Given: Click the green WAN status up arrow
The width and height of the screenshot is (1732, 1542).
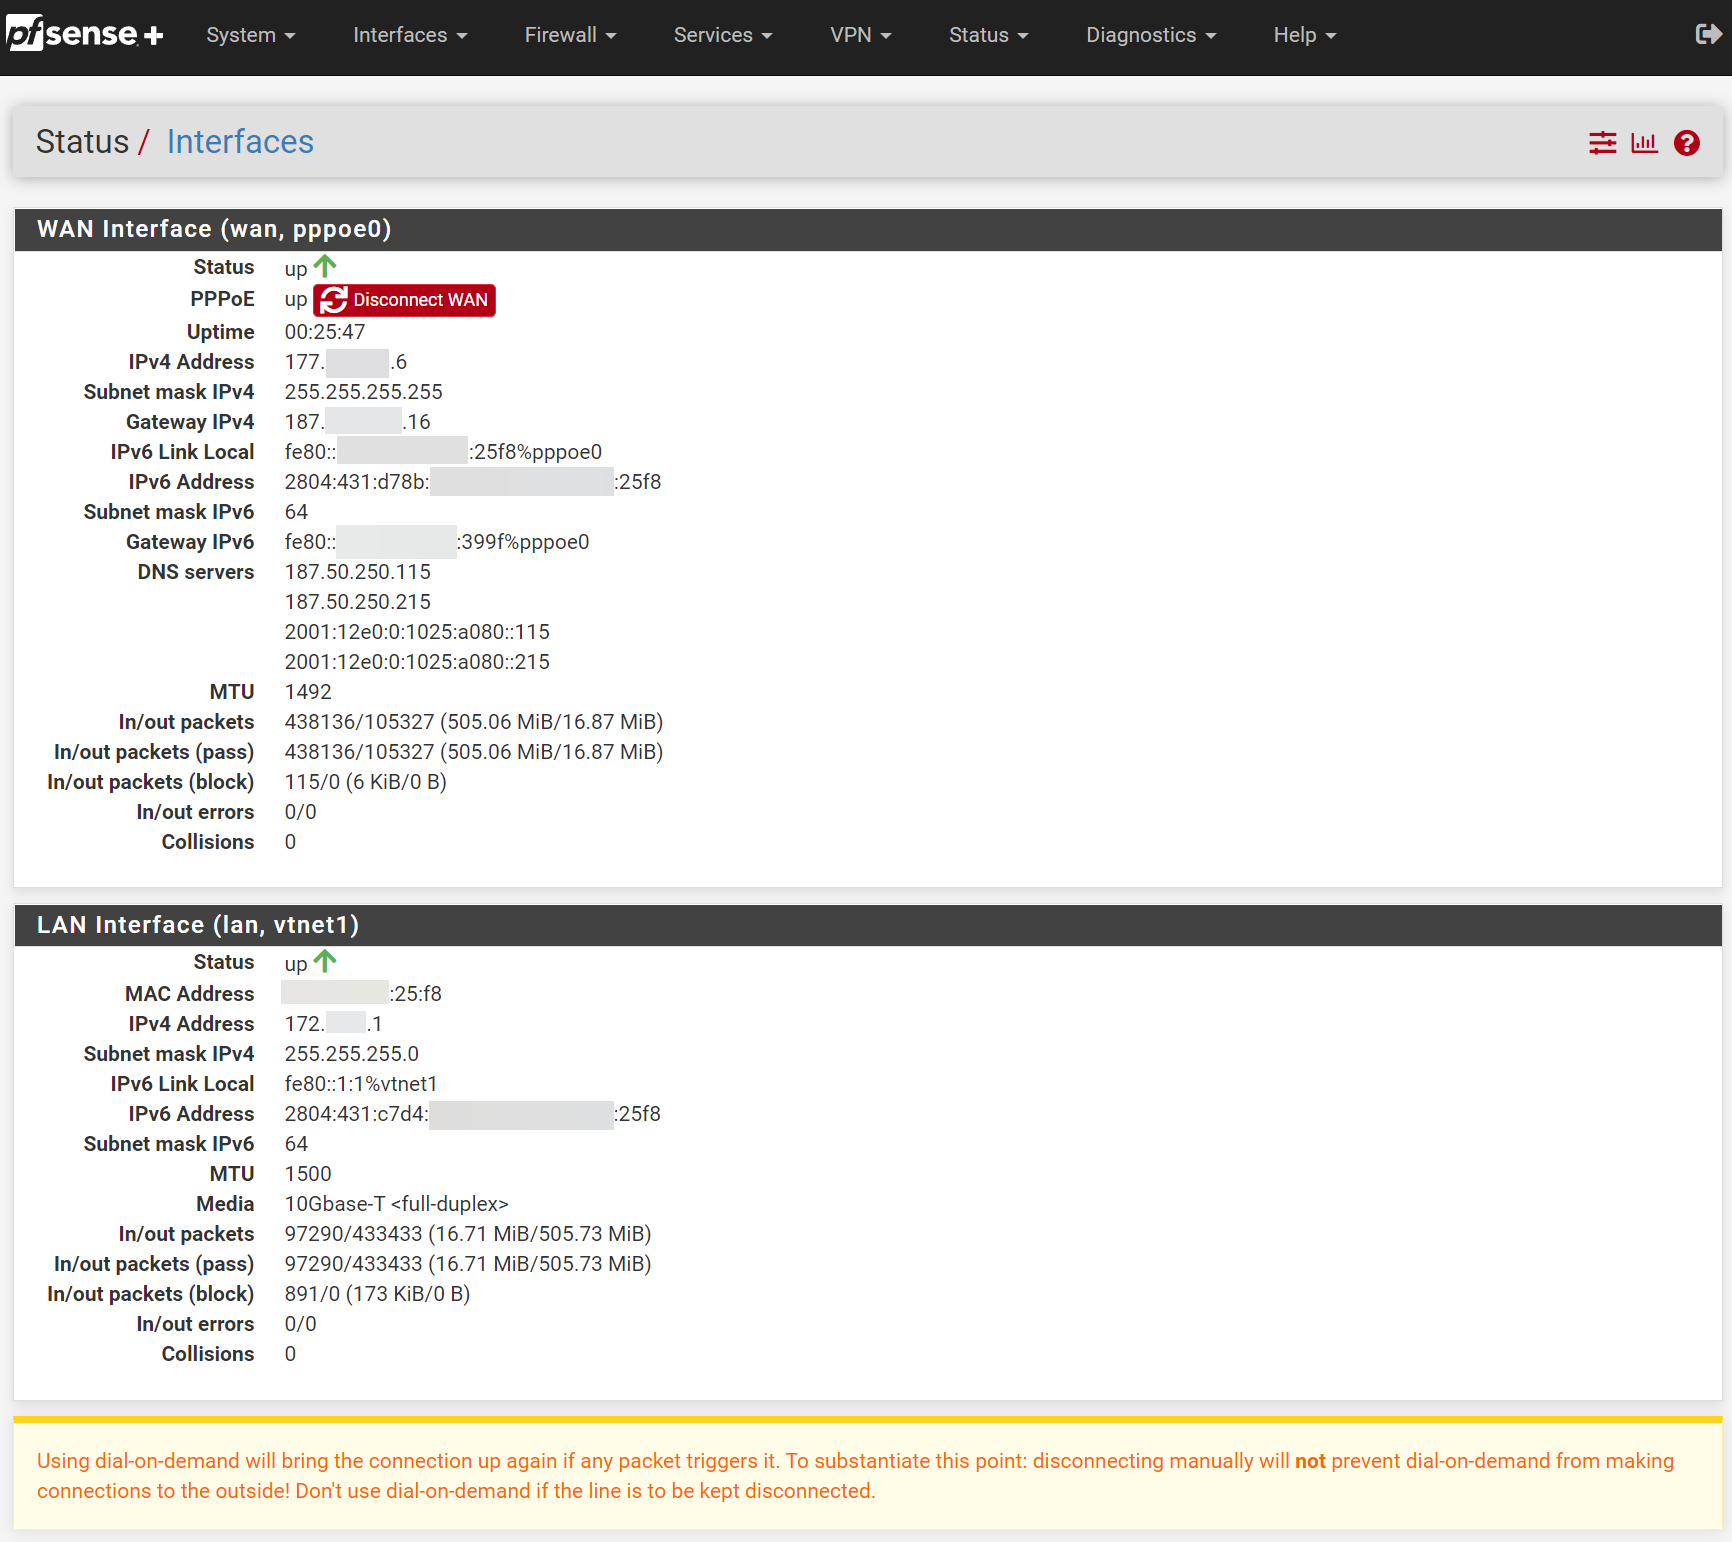Looking at the screenshot, I should (325, 266).
